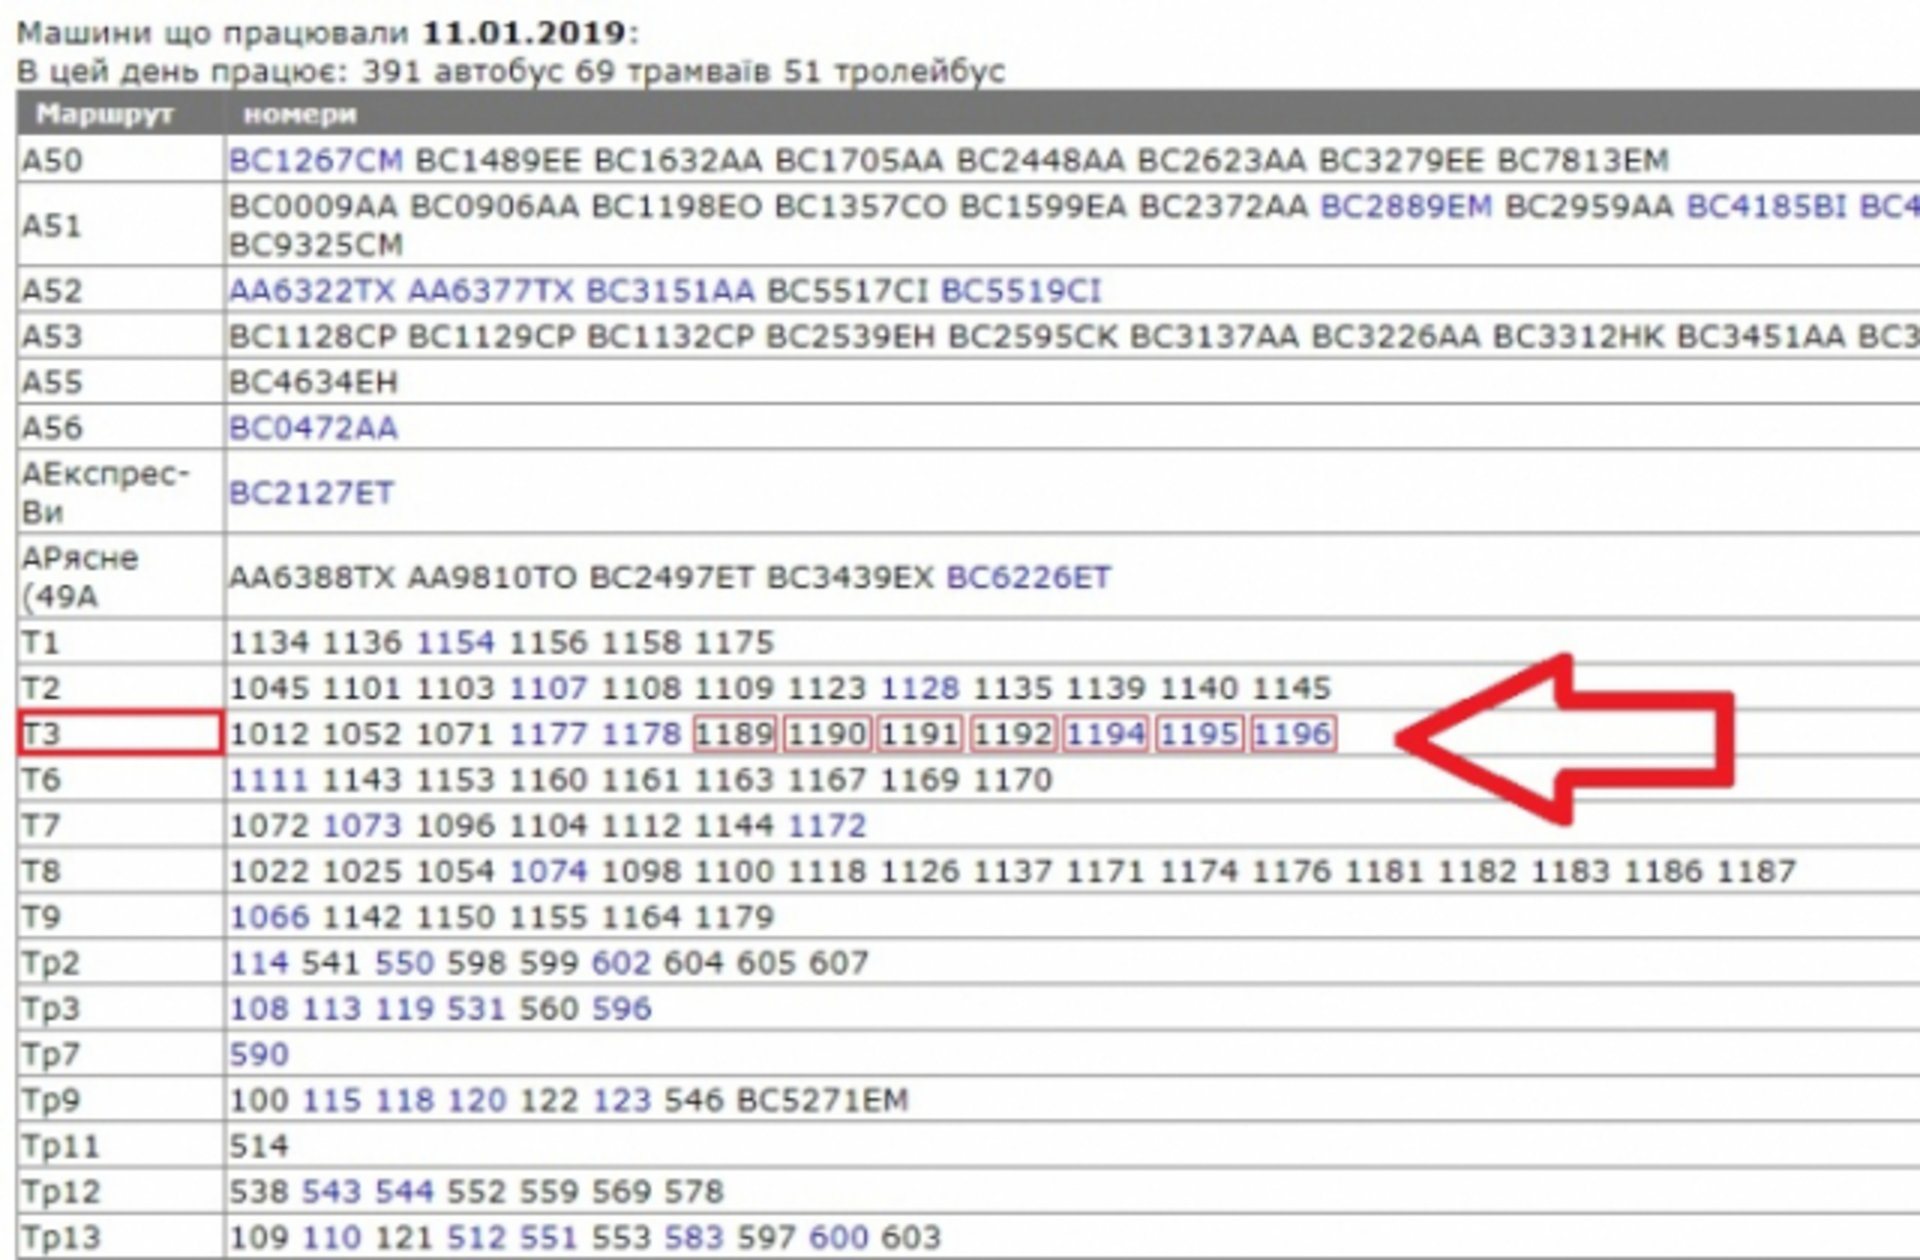Screen dimensions: 1920x1260
Task: Click bus link BC5519CI in row A52
Action: (1021, 291)
